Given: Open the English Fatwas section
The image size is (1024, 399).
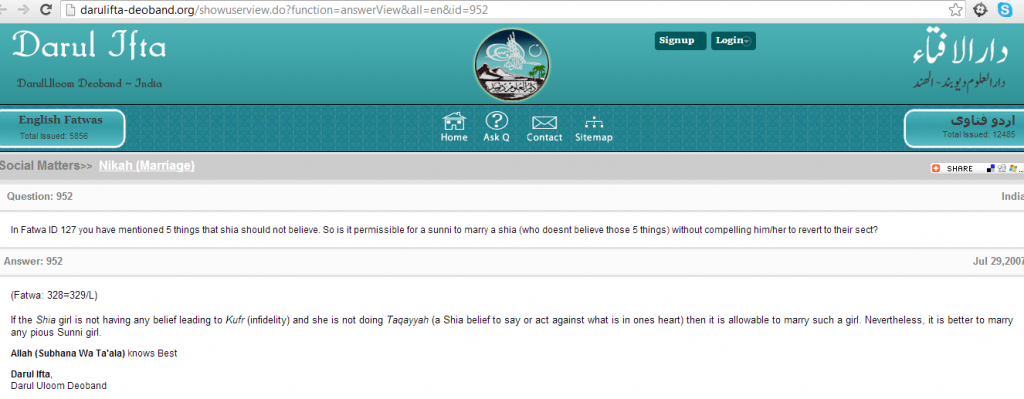Looking at the screenshot, I should pos(61,128).
